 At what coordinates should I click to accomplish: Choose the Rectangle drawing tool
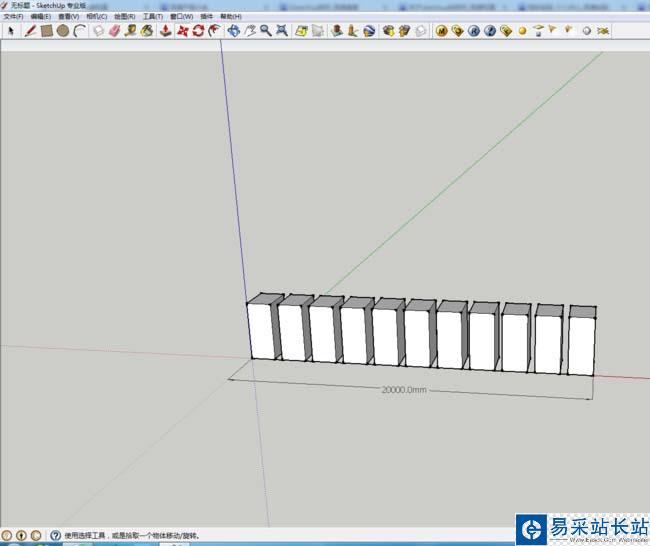46,31
